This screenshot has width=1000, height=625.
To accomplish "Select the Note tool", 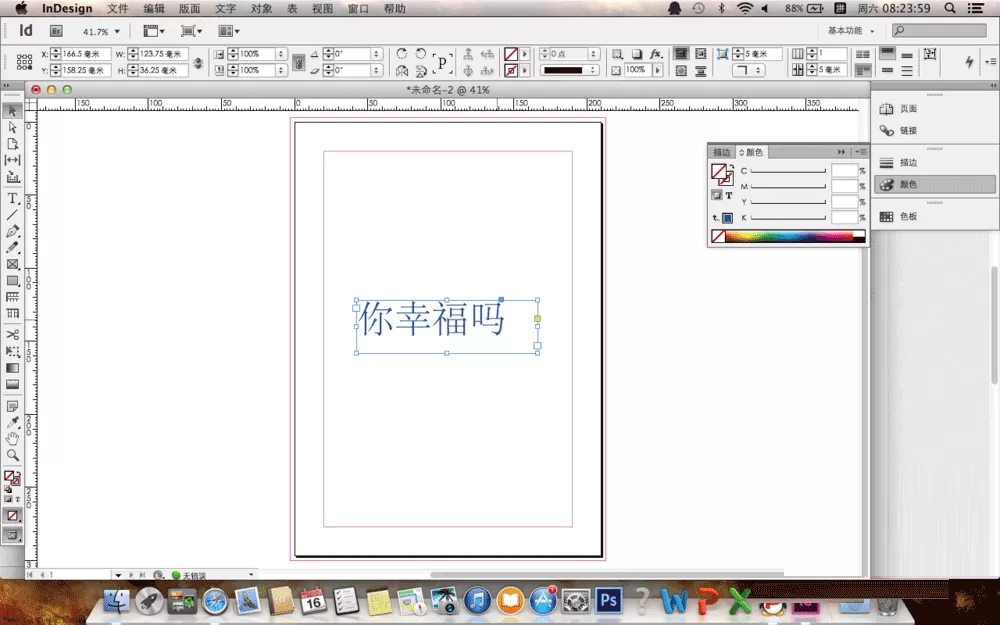I will [12, 406].
